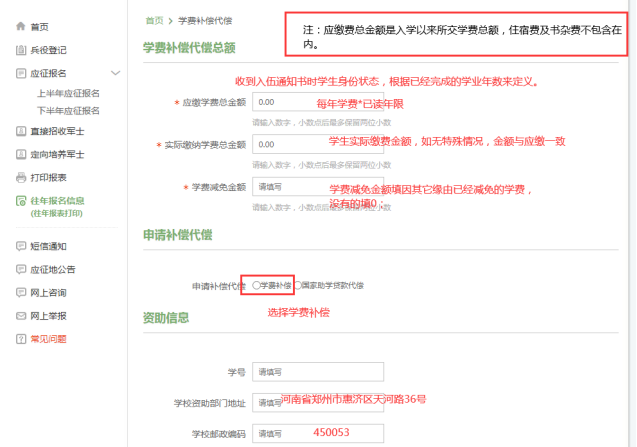
Task: Click the home icon beside 首页
Action: [20, 26]
